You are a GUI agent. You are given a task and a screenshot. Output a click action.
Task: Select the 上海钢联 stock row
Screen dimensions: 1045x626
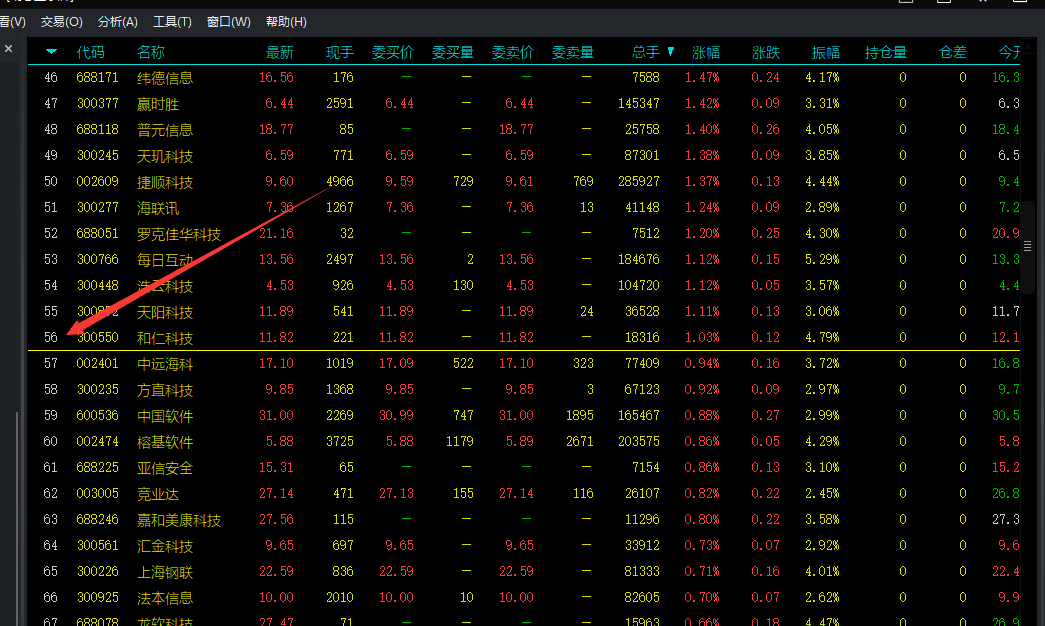pyautogui.click(x=165, y=572)
